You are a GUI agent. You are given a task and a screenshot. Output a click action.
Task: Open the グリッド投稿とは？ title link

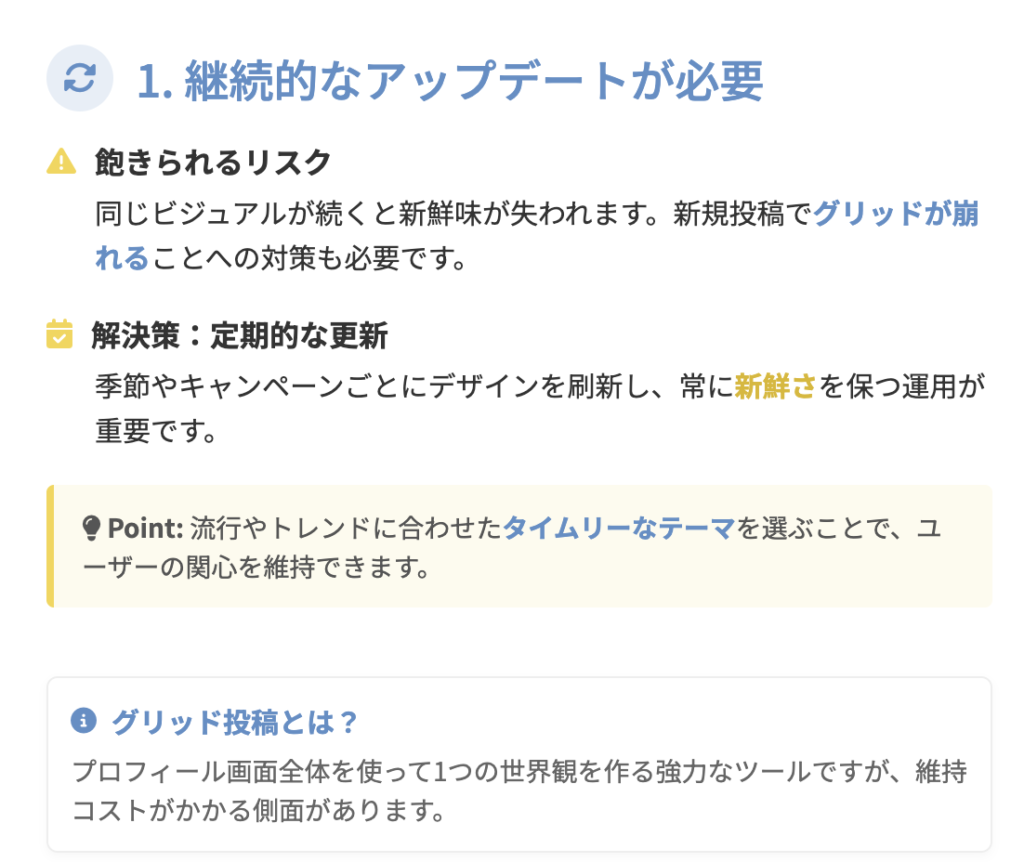(235, 721)
